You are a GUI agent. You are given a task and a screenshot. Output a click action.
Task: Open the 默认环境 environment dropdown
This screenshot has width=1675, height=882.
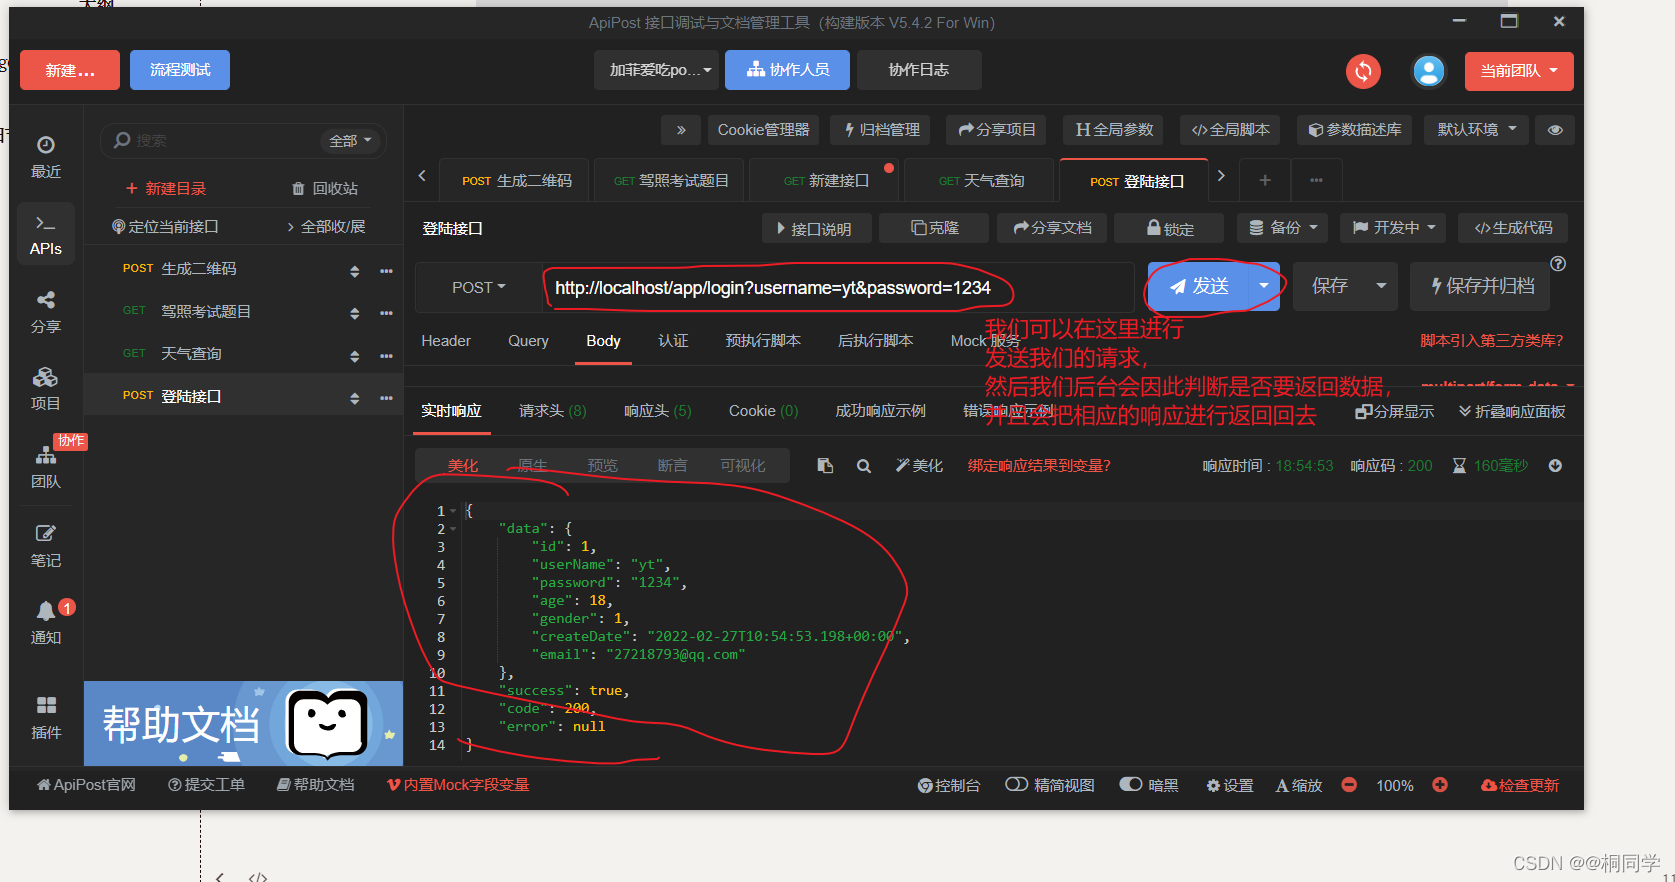point(1476,130)
